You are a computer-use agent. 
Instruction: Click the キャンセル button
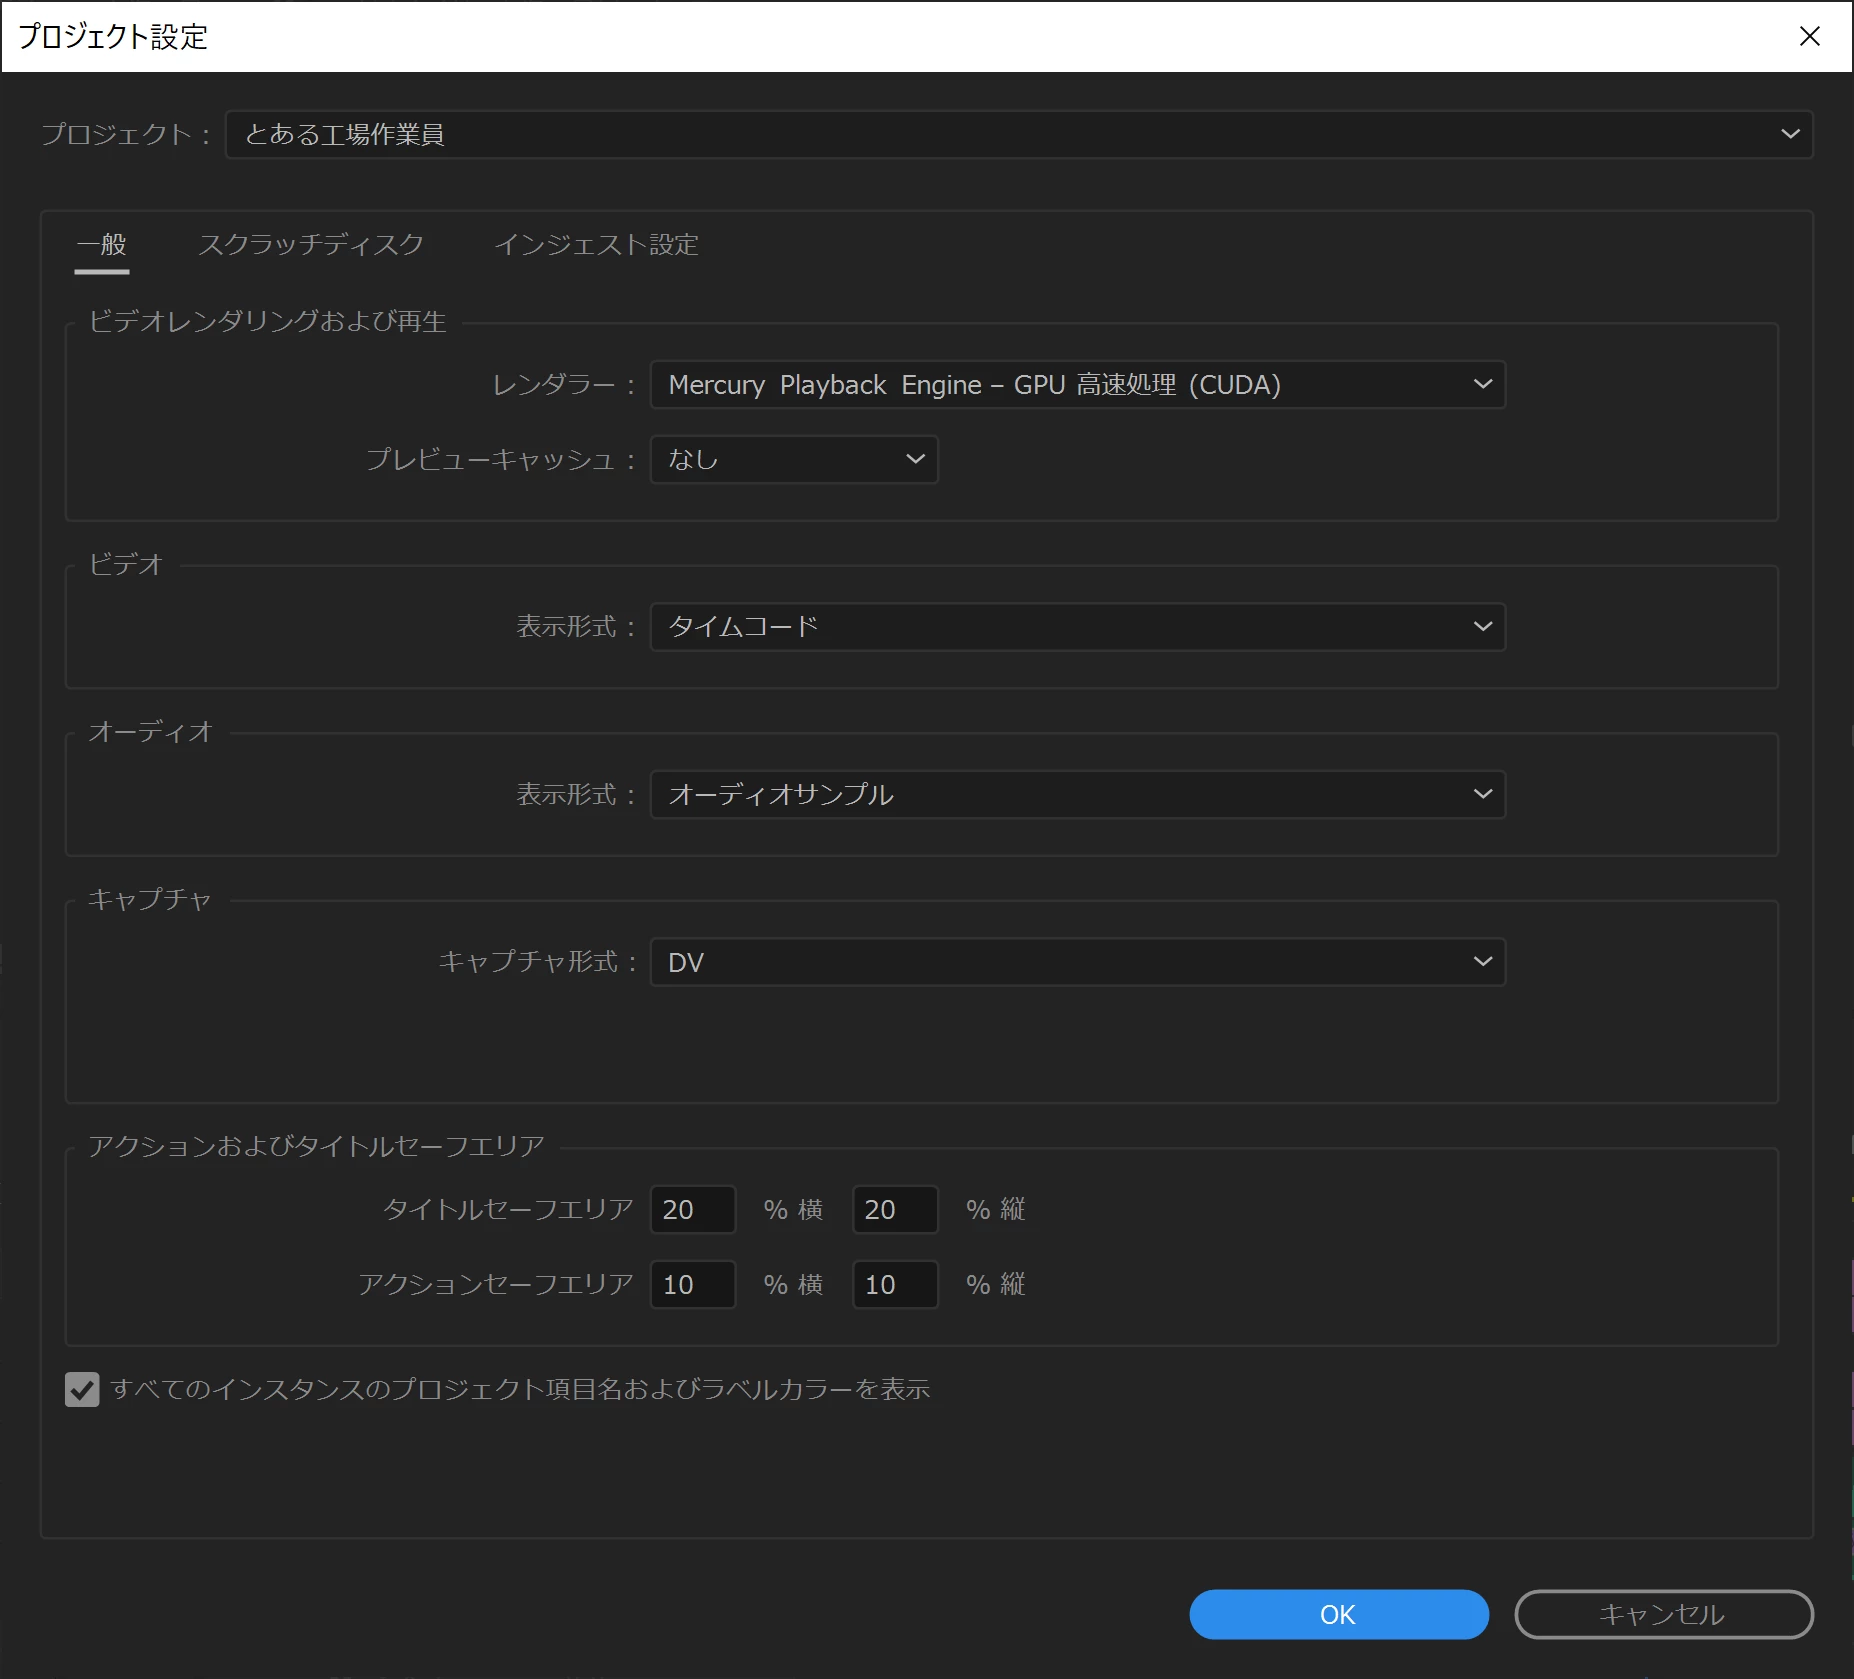1664,1615
